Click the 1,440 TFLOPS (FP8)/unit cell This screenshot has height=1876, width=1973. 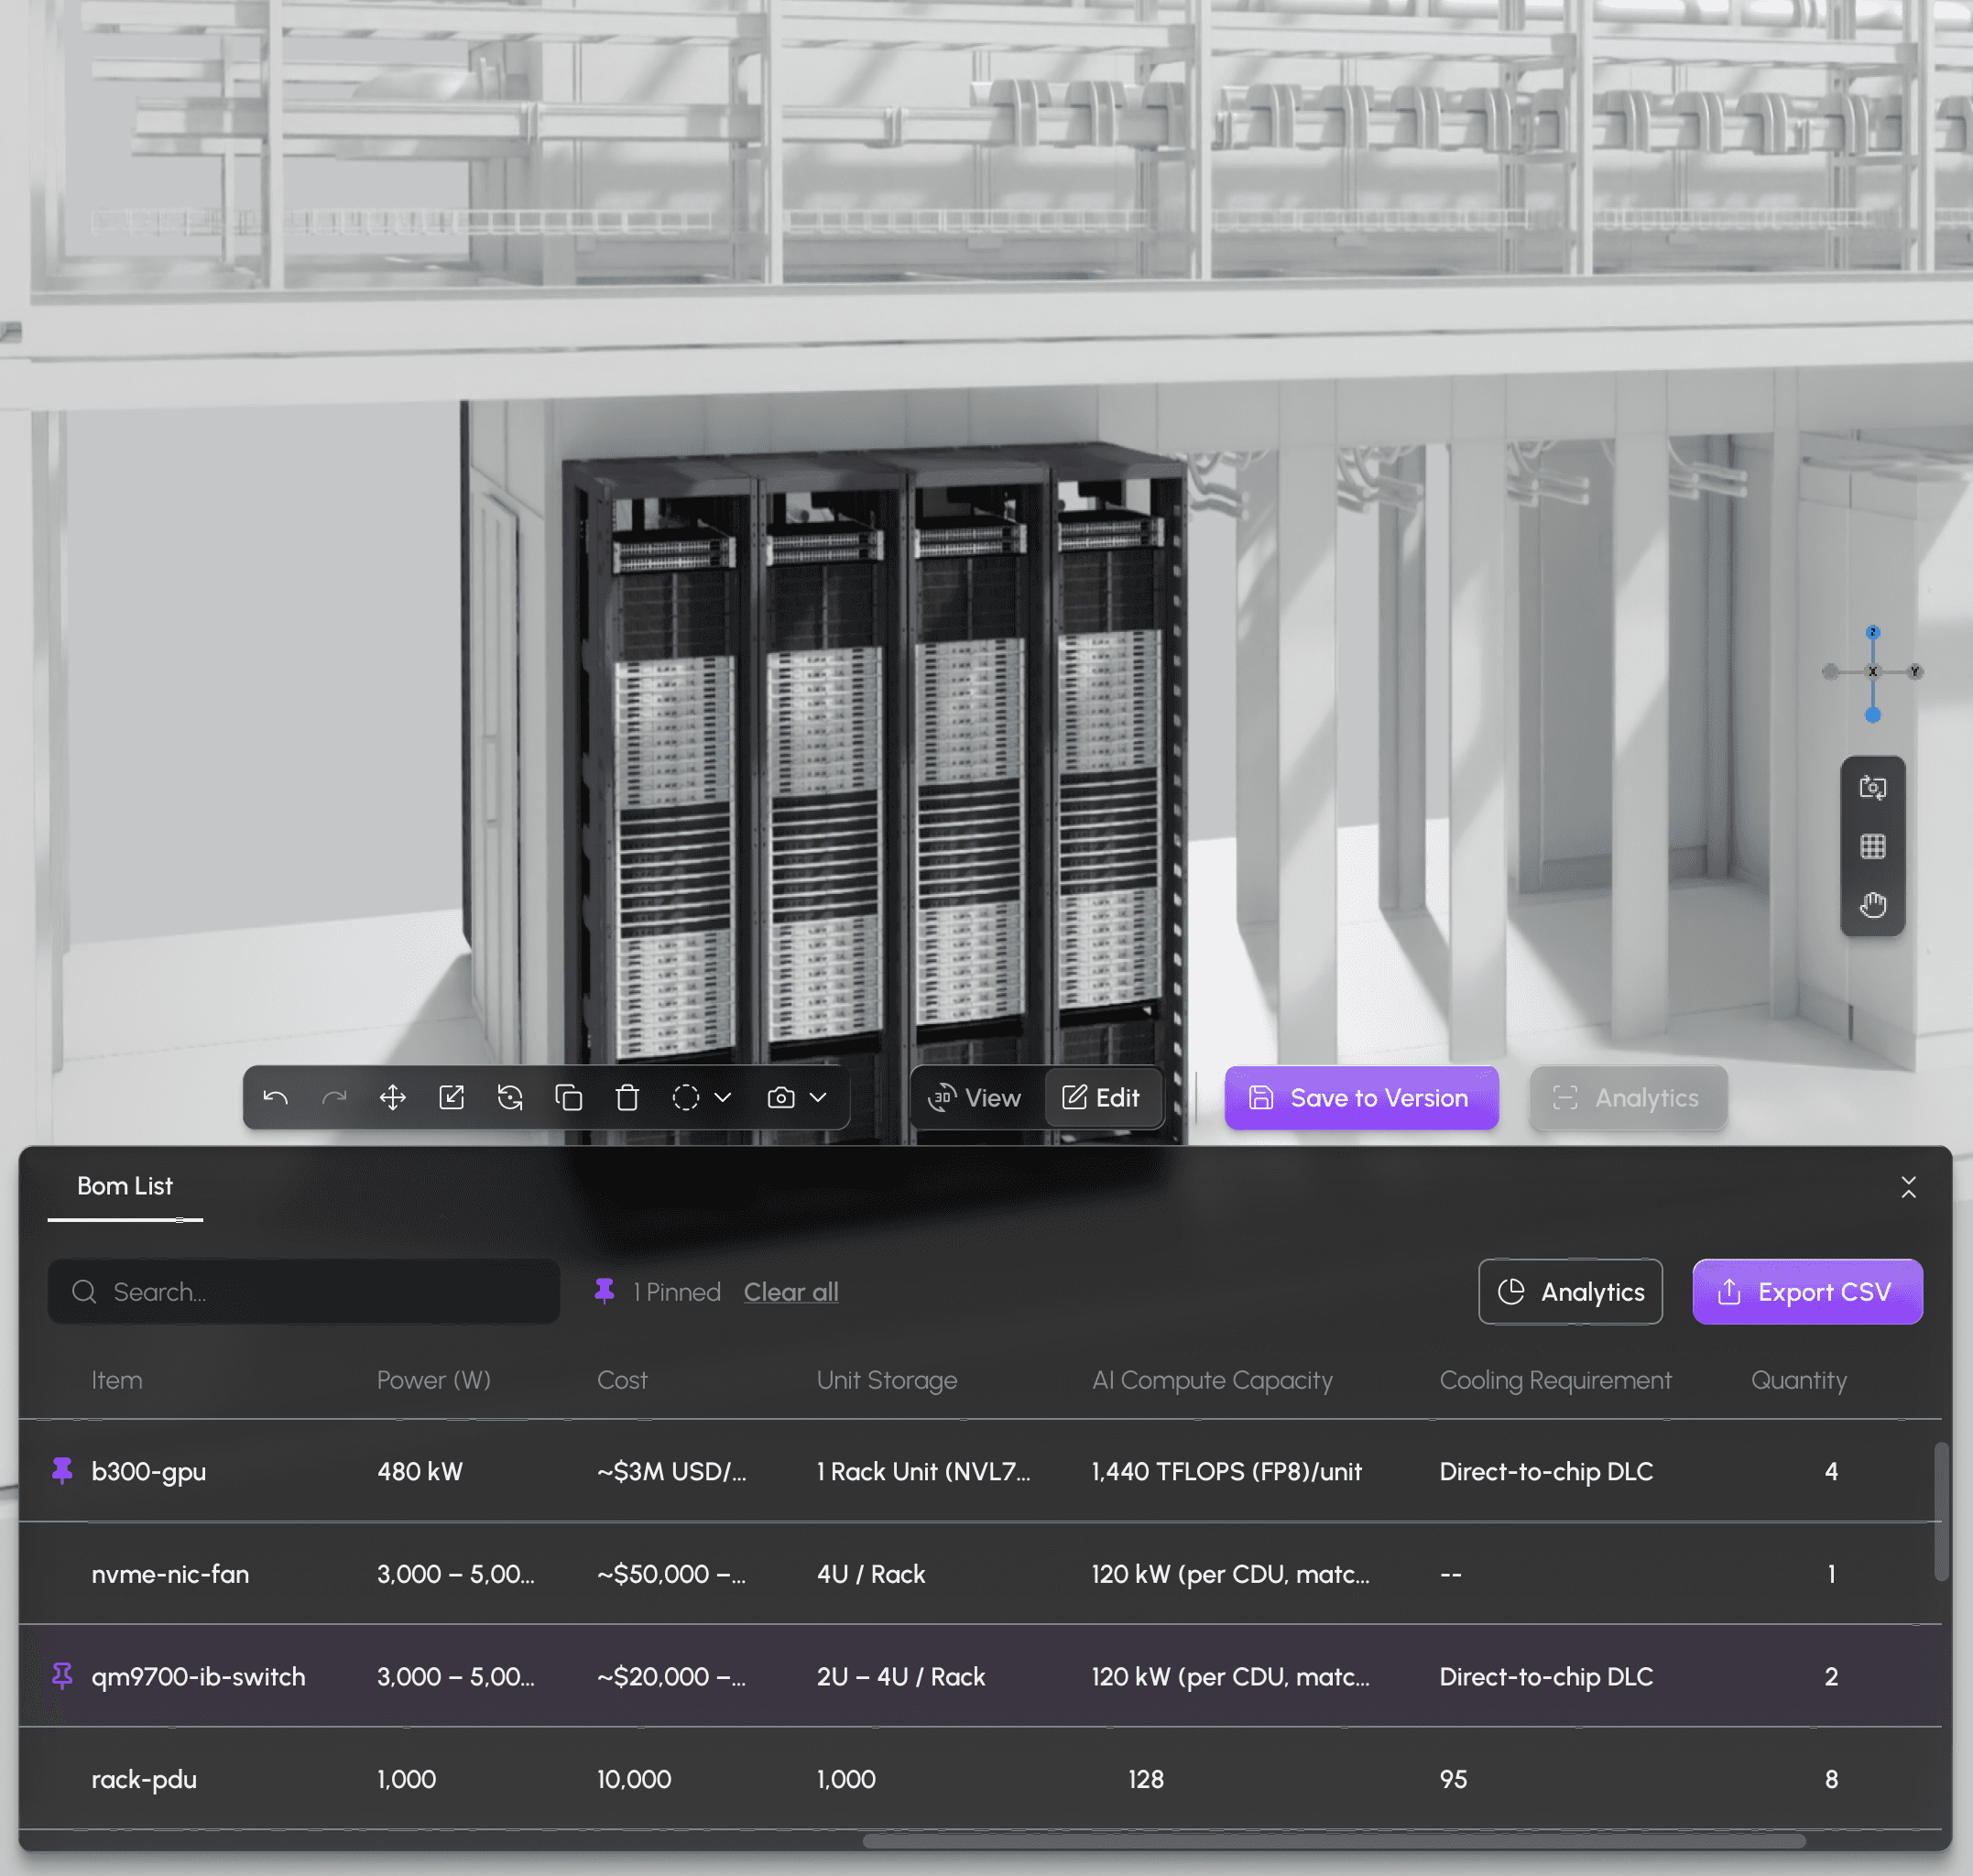tap(1227, 1471)
